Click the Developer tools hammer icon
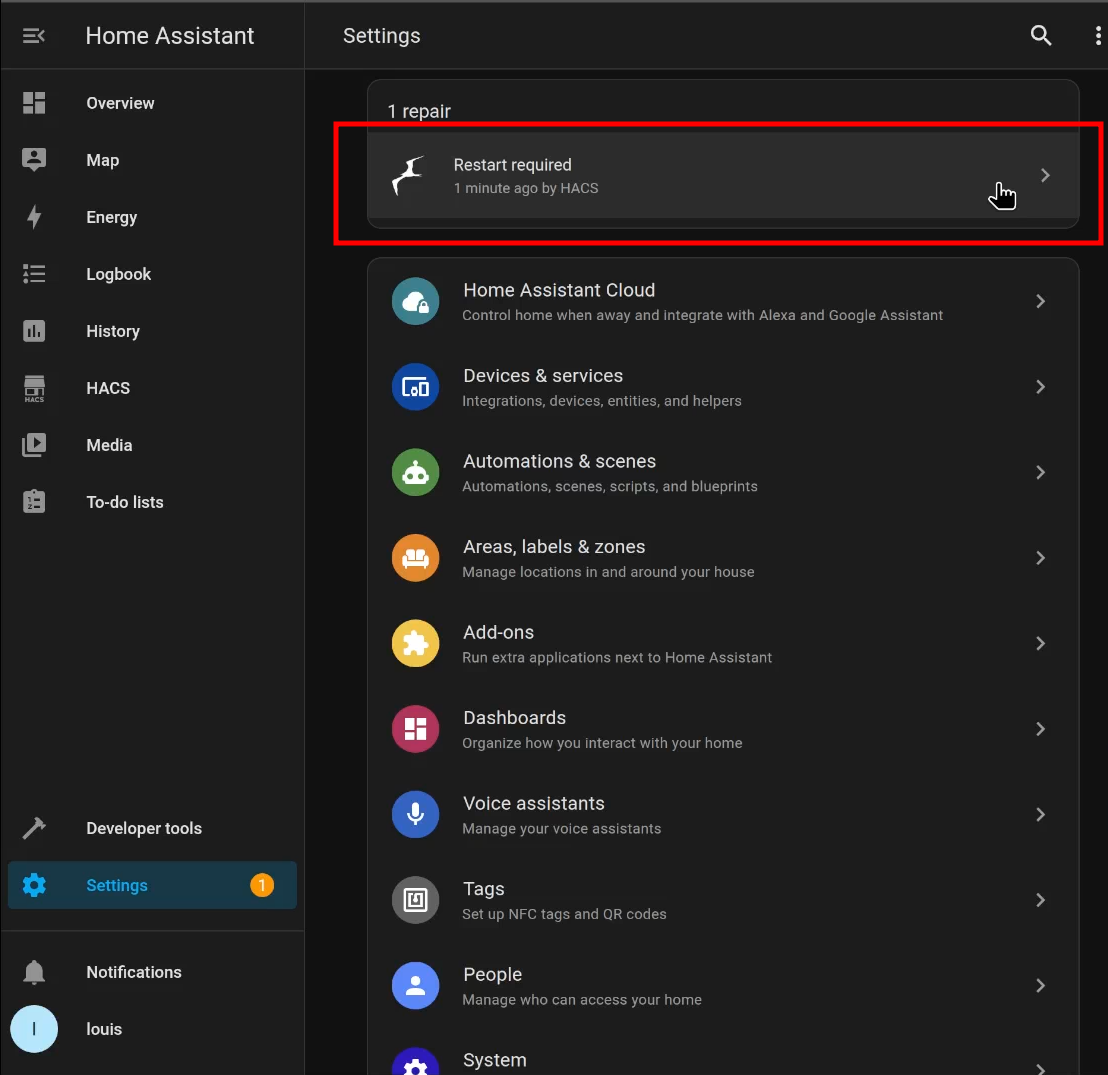Image resolution: width=1108 pixels, height=1075 pixels. (34, 828)
